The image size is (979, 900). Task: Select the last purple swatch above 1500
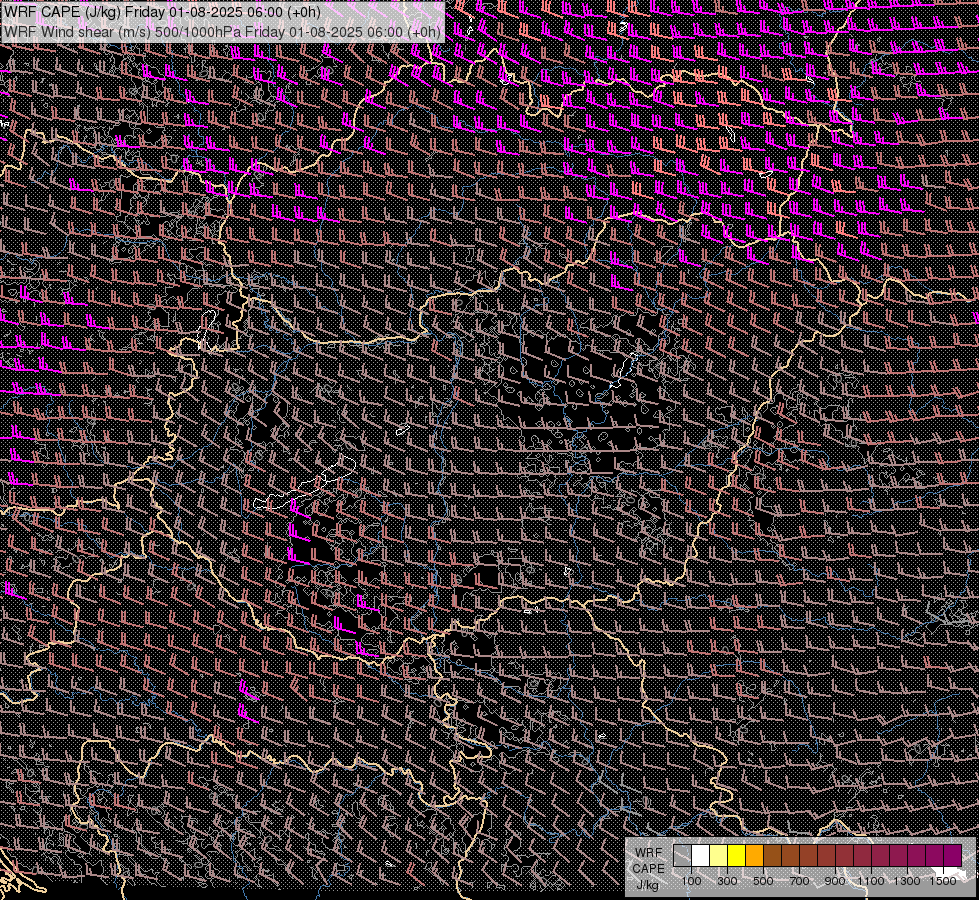click(953, 855)
